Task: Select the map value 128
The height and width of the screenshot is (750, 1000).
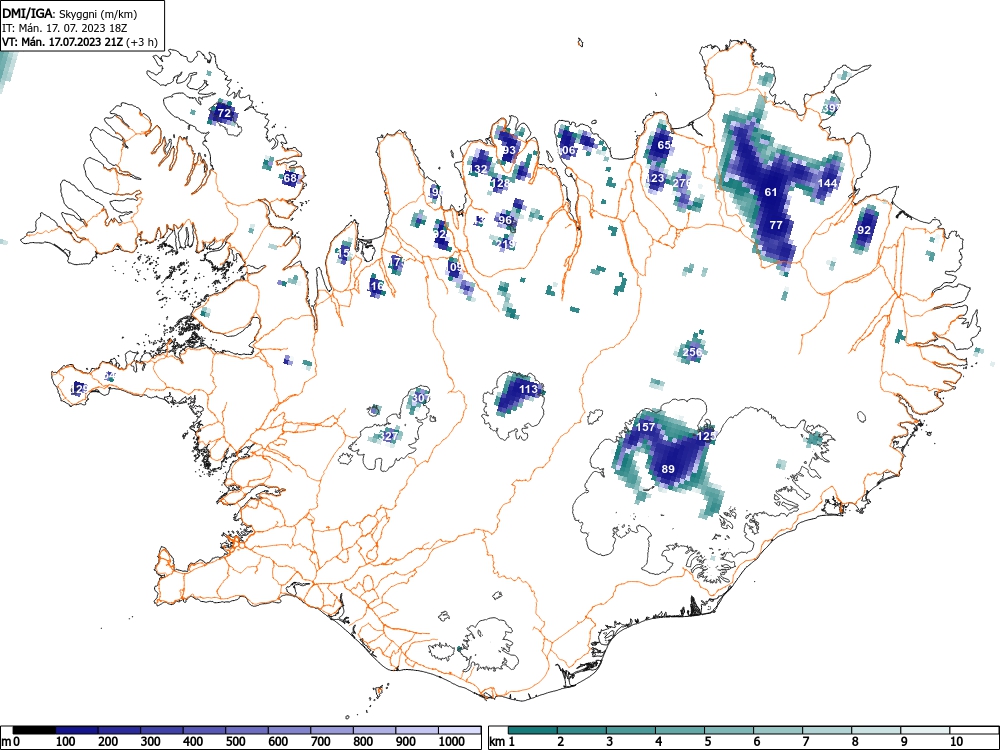Action: [x=501, y=183]
